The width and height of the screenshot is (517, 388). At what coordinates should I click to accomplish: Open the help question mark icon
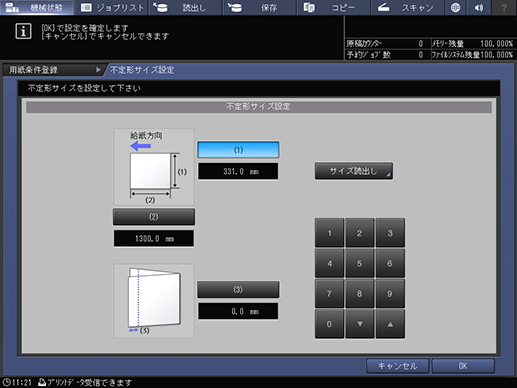point(504,7)
